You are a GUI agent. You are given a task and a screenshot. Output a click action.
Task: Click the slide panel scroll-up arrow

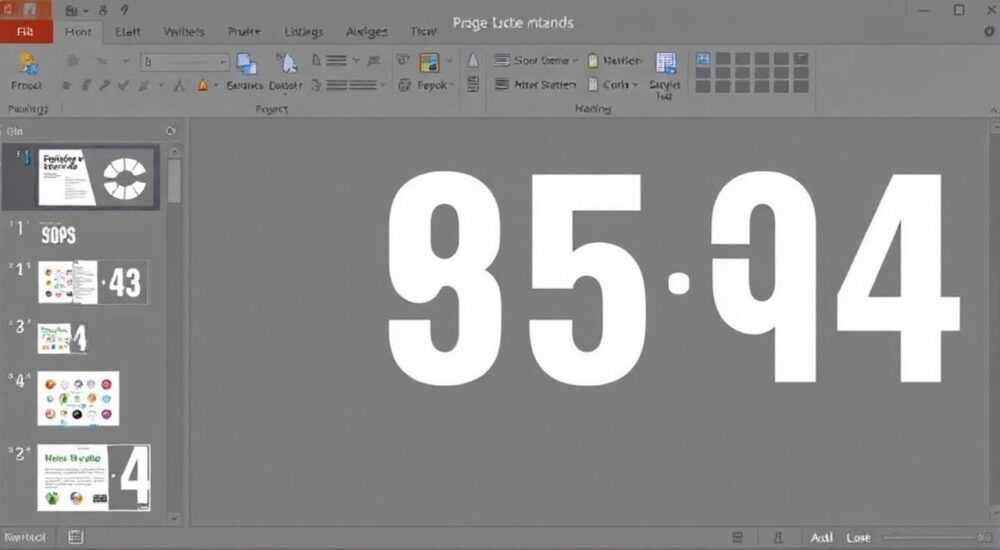173,152
